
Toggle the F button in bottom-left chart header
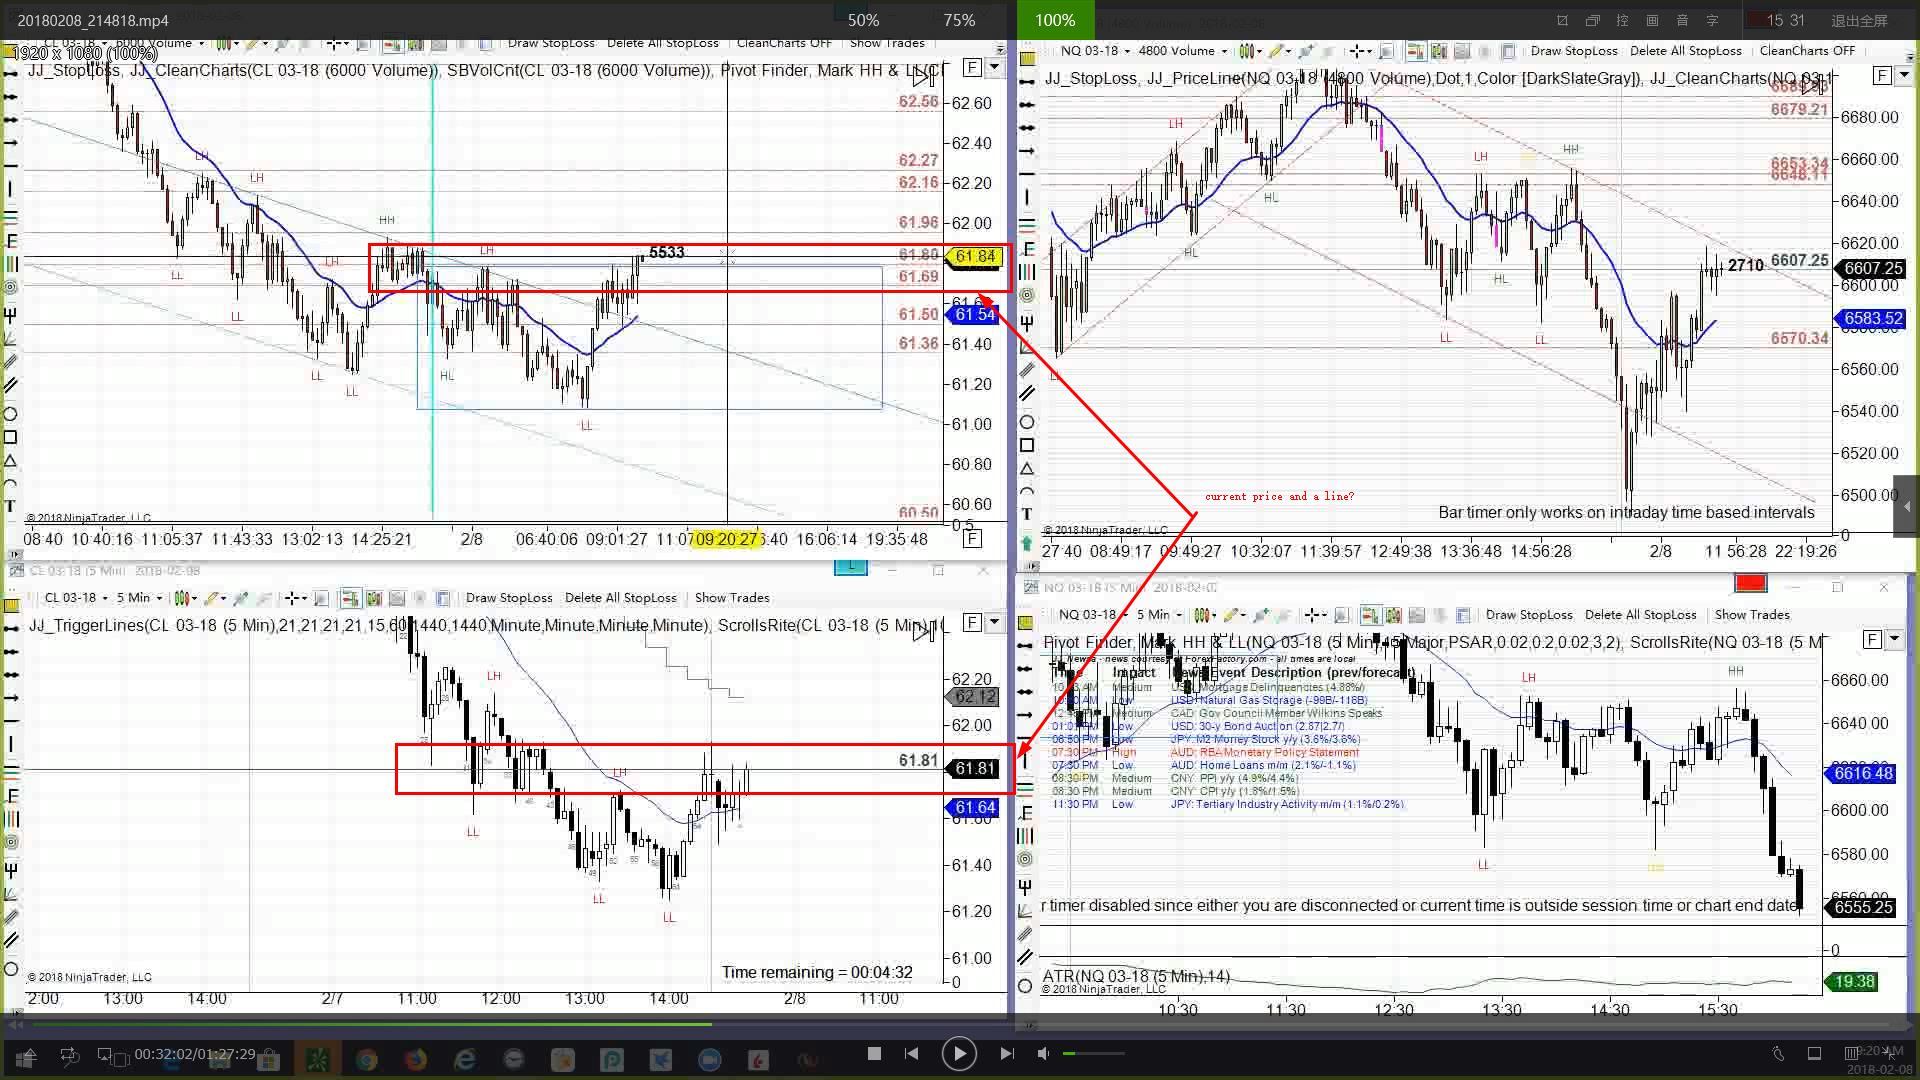972,623
